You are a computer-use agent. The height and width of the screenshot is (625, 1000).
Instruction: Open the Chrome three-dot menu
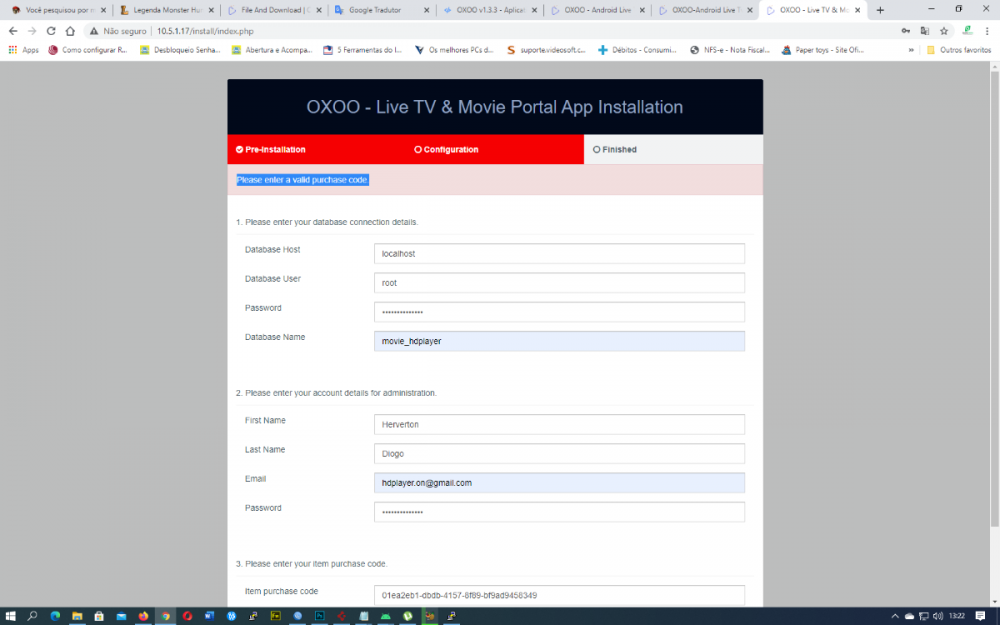click(x=987, y=31)
